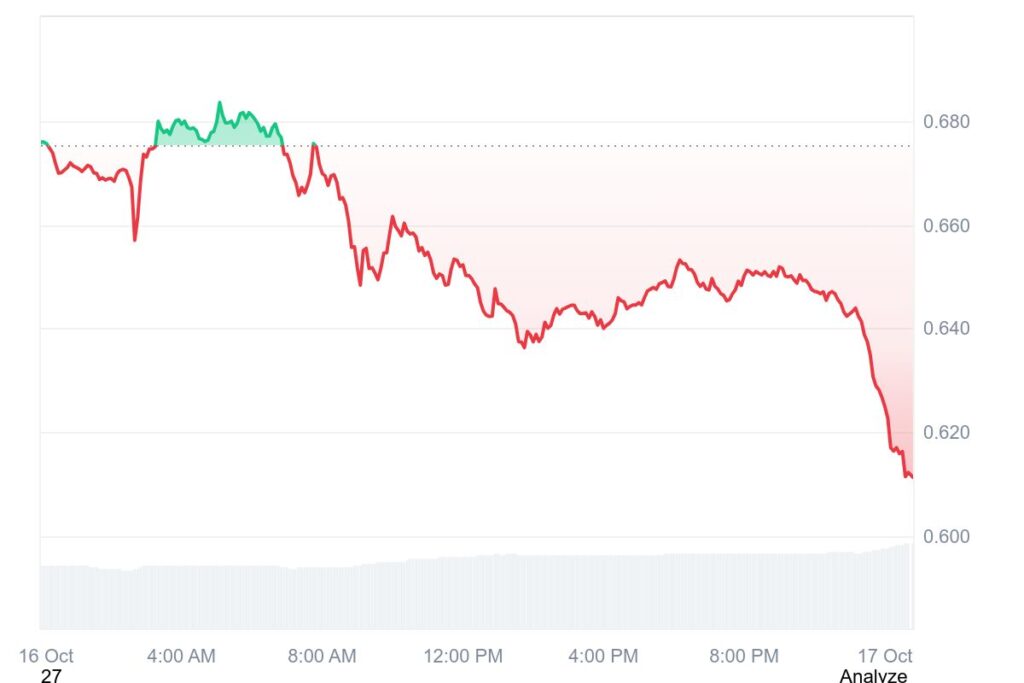Select the 4:00 AM time label
1024x683 pixels.
coord(181,656)
